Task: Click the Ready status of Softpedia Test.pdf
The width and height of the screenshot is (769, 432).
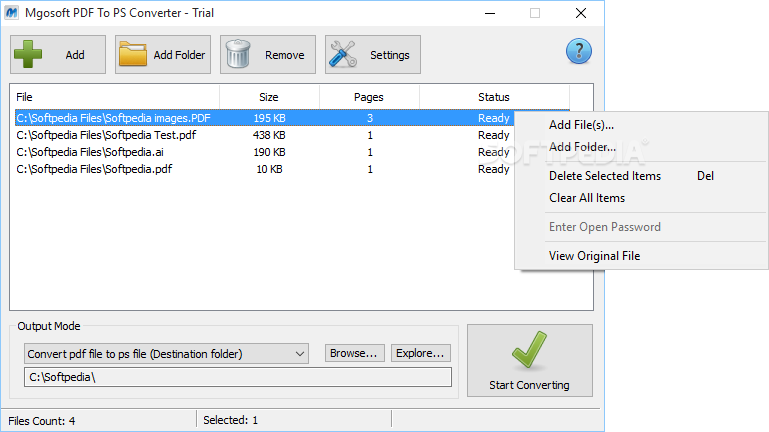Action: click(494, 135)
